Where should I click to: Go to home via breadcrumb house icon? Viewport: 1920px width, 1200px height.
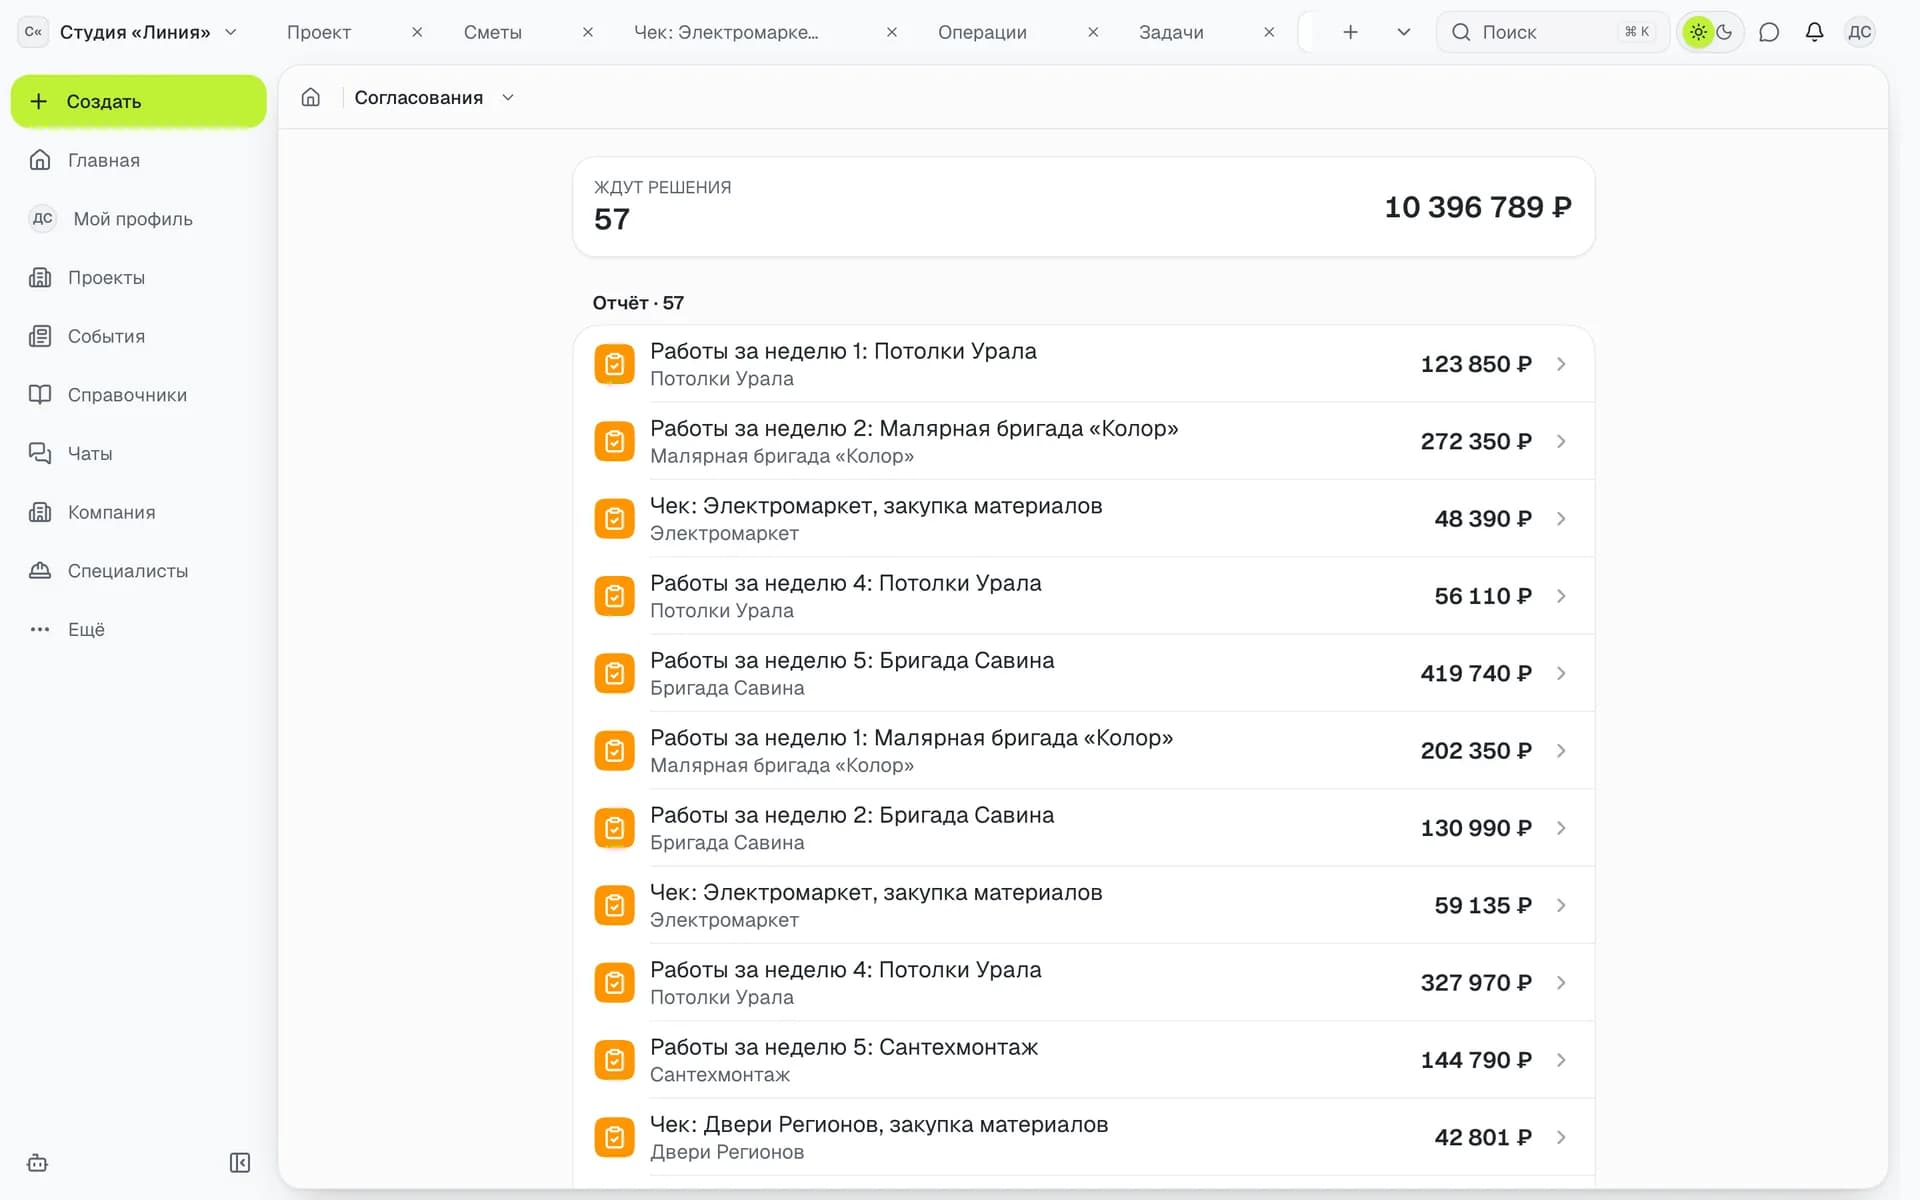pyautogui.click(x=311, y=97)
